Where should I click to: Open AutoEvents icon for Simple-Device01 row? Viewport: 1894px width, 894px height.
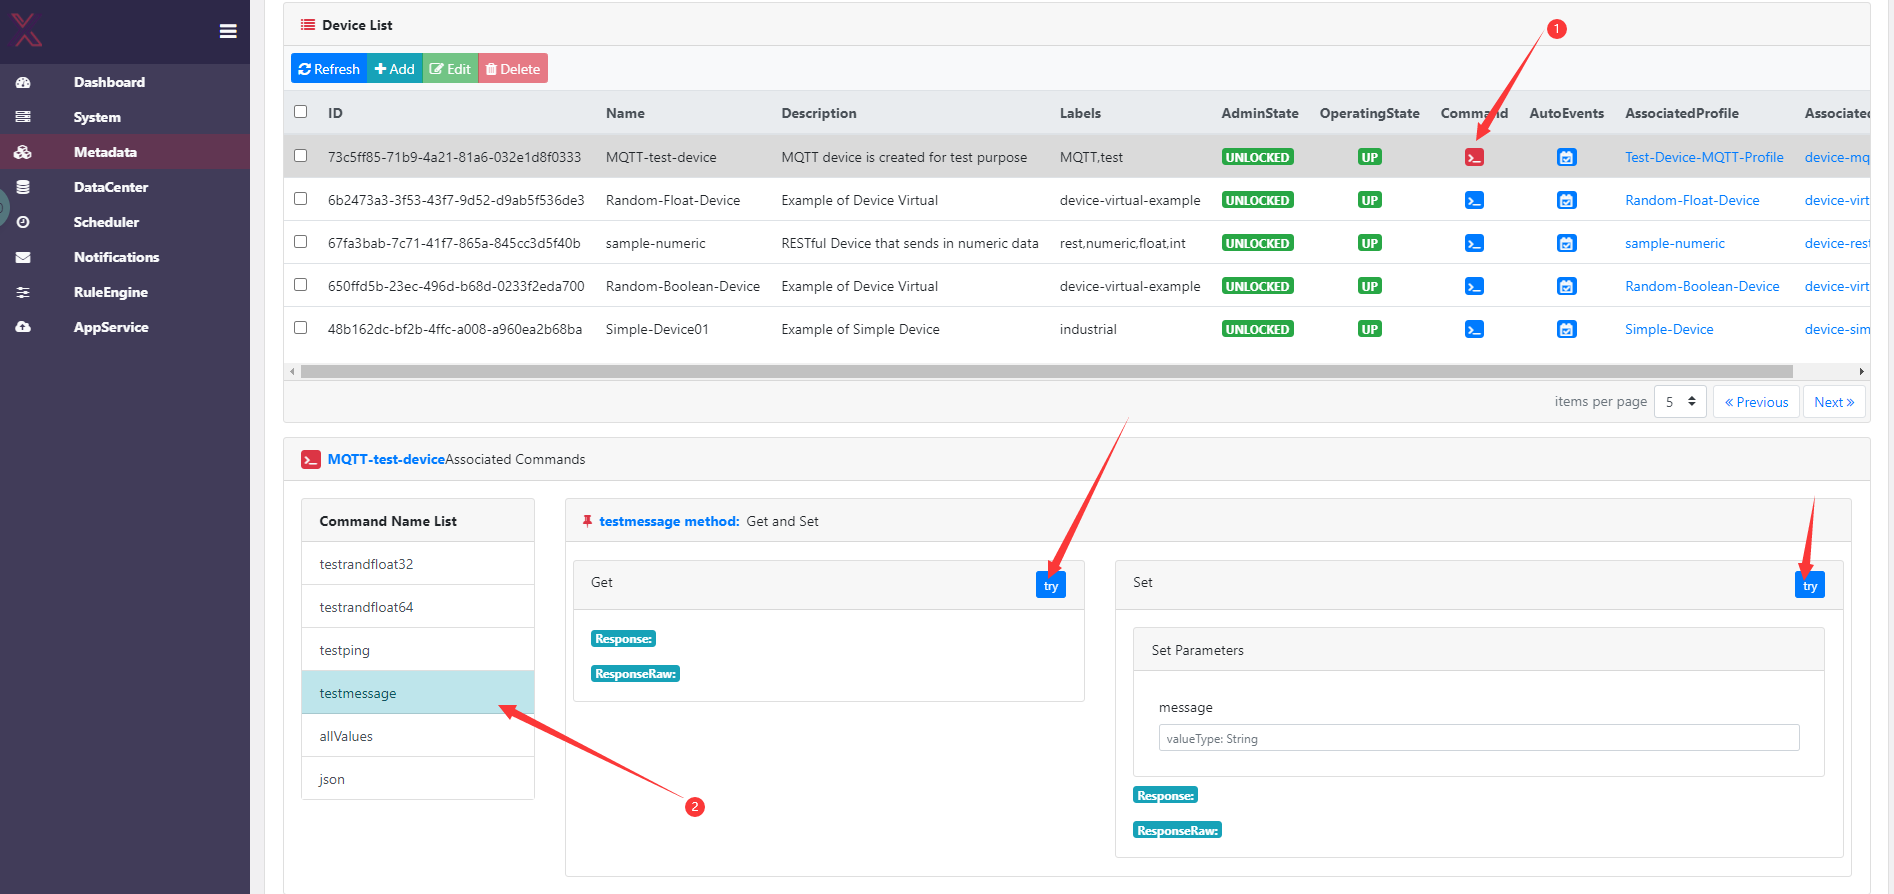coord(1567,329)
